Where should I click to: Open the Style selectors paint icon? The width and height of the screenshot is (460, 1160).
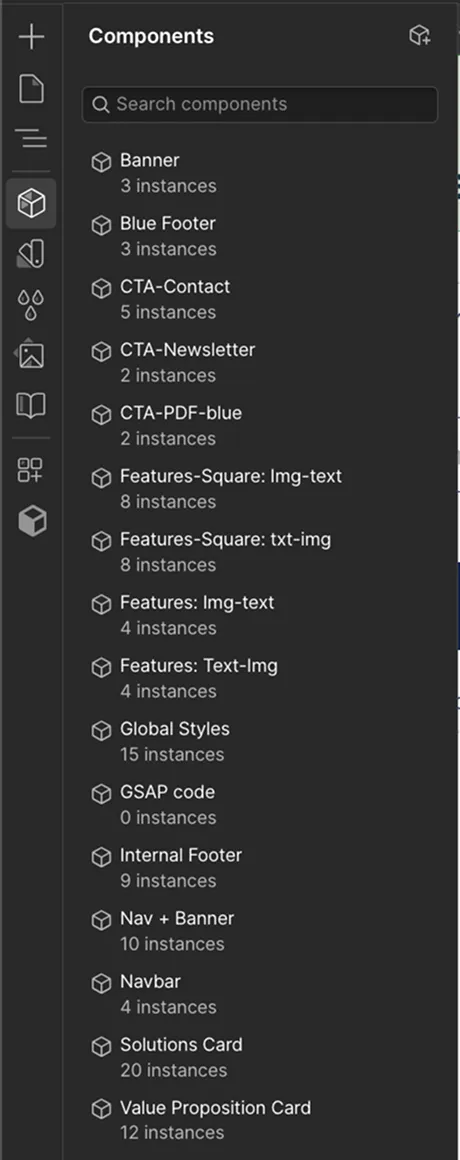click(31, 254)
